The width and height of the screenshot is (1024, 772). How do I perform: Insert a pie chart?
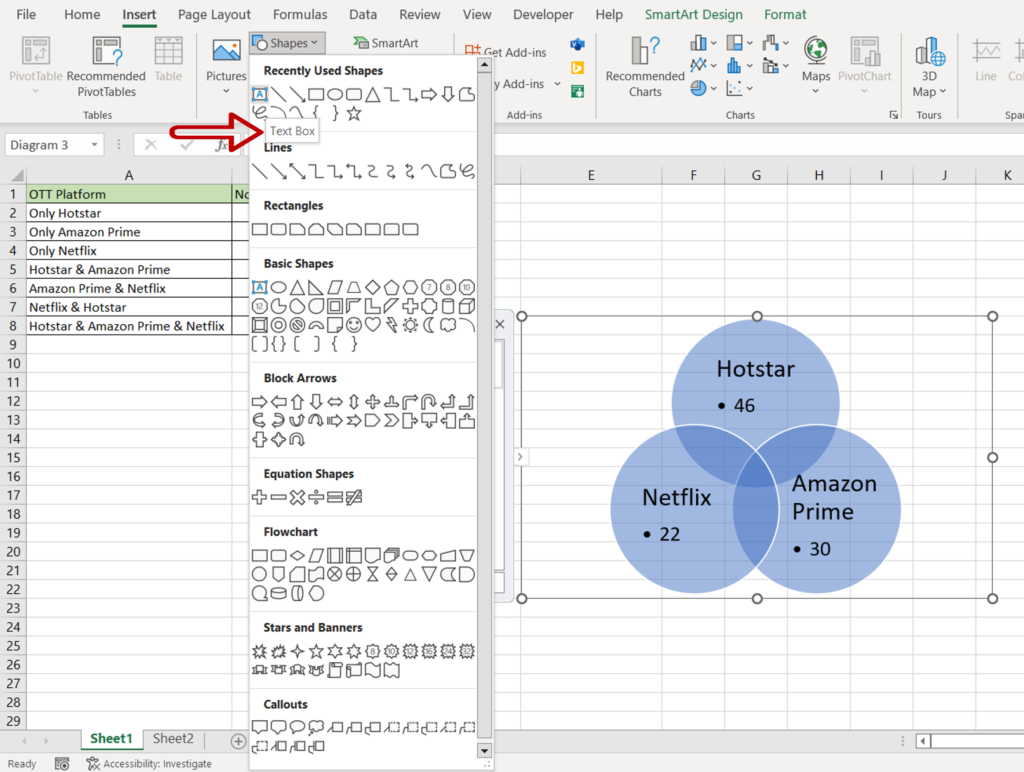tap(698, 88)
